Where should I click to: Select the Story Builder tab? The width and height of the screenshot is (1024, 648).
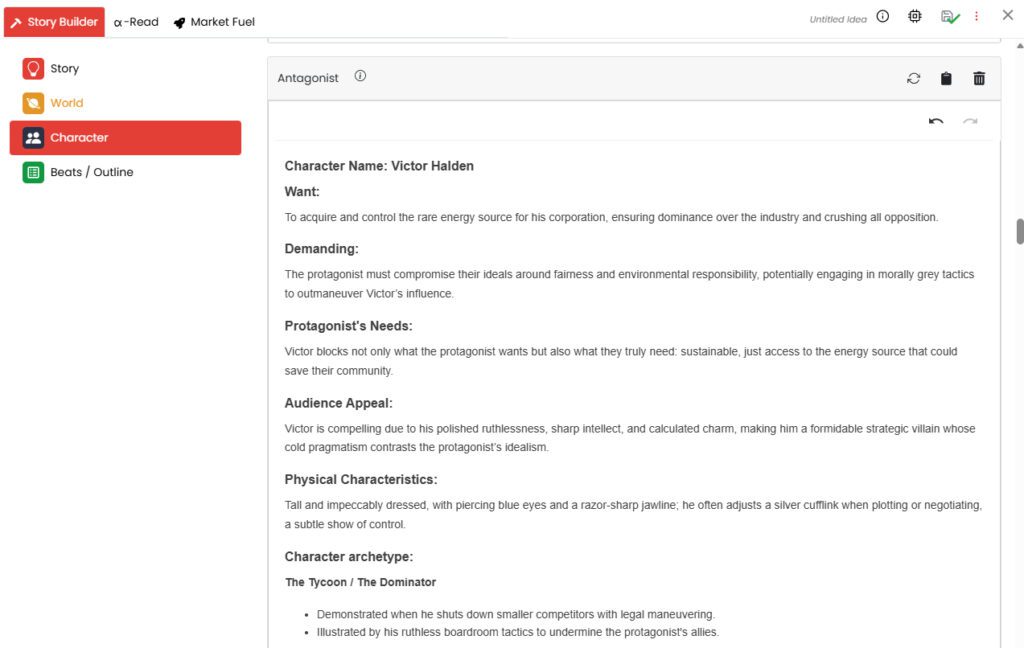(x=54, y=21)
